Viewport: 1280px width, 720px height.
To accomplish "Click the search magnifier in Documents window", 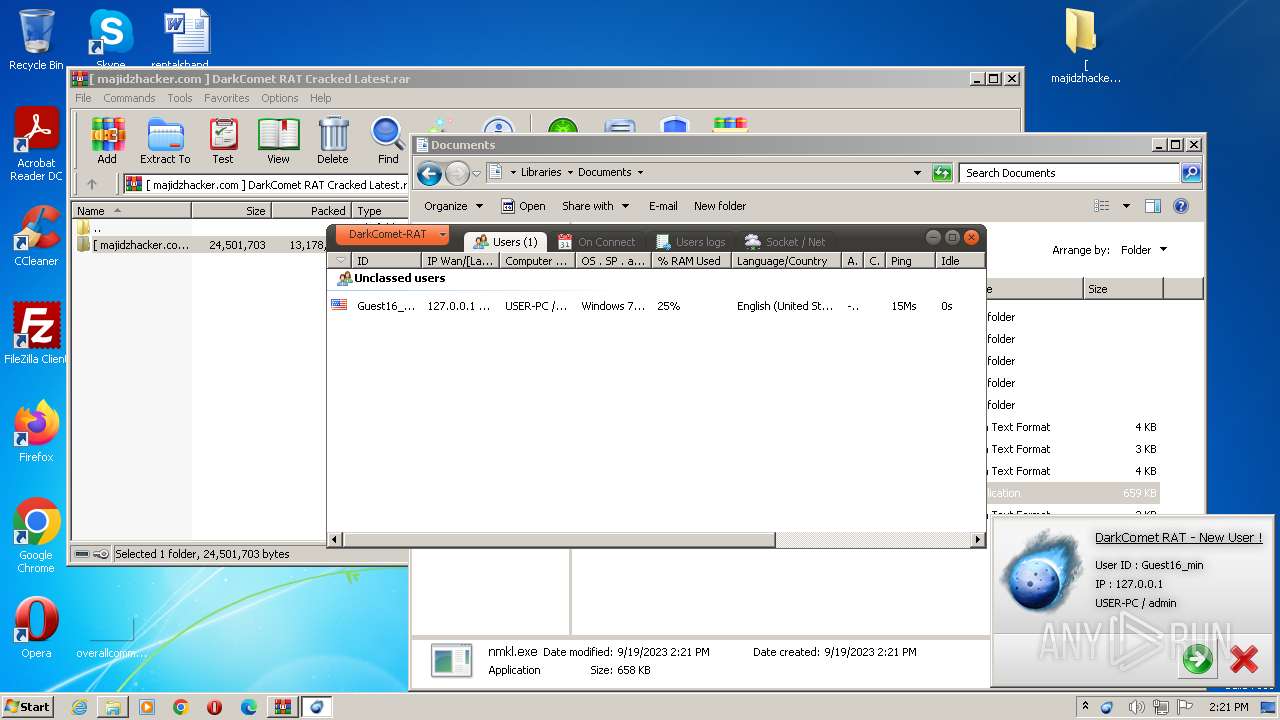I will pos(1190,173).
